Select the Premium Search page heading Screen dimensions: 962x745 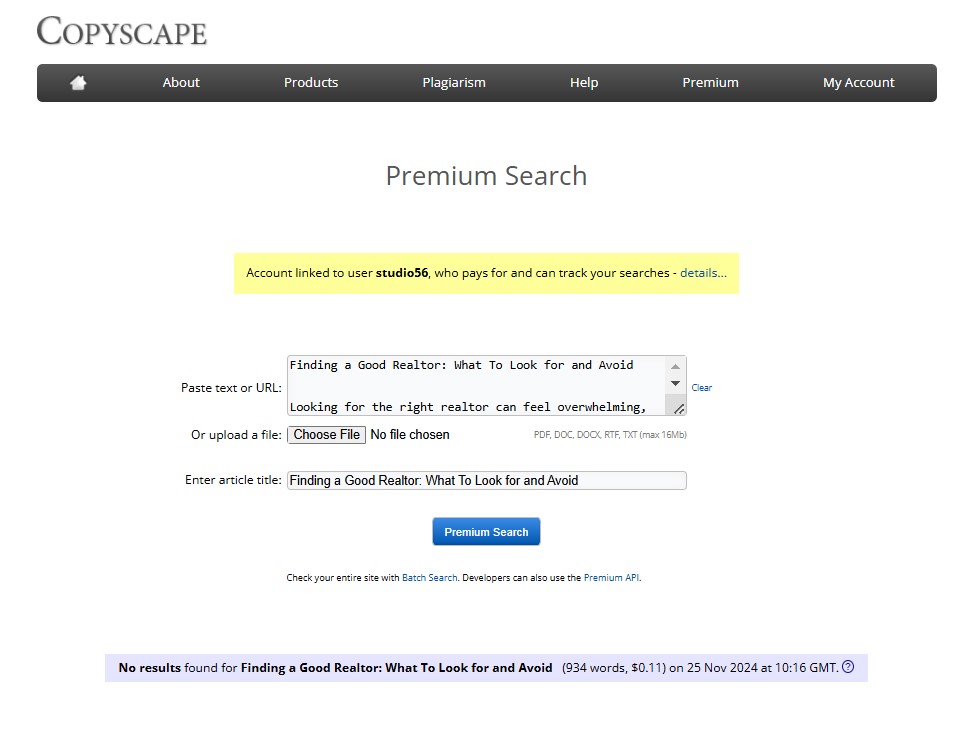pos(487,176)
